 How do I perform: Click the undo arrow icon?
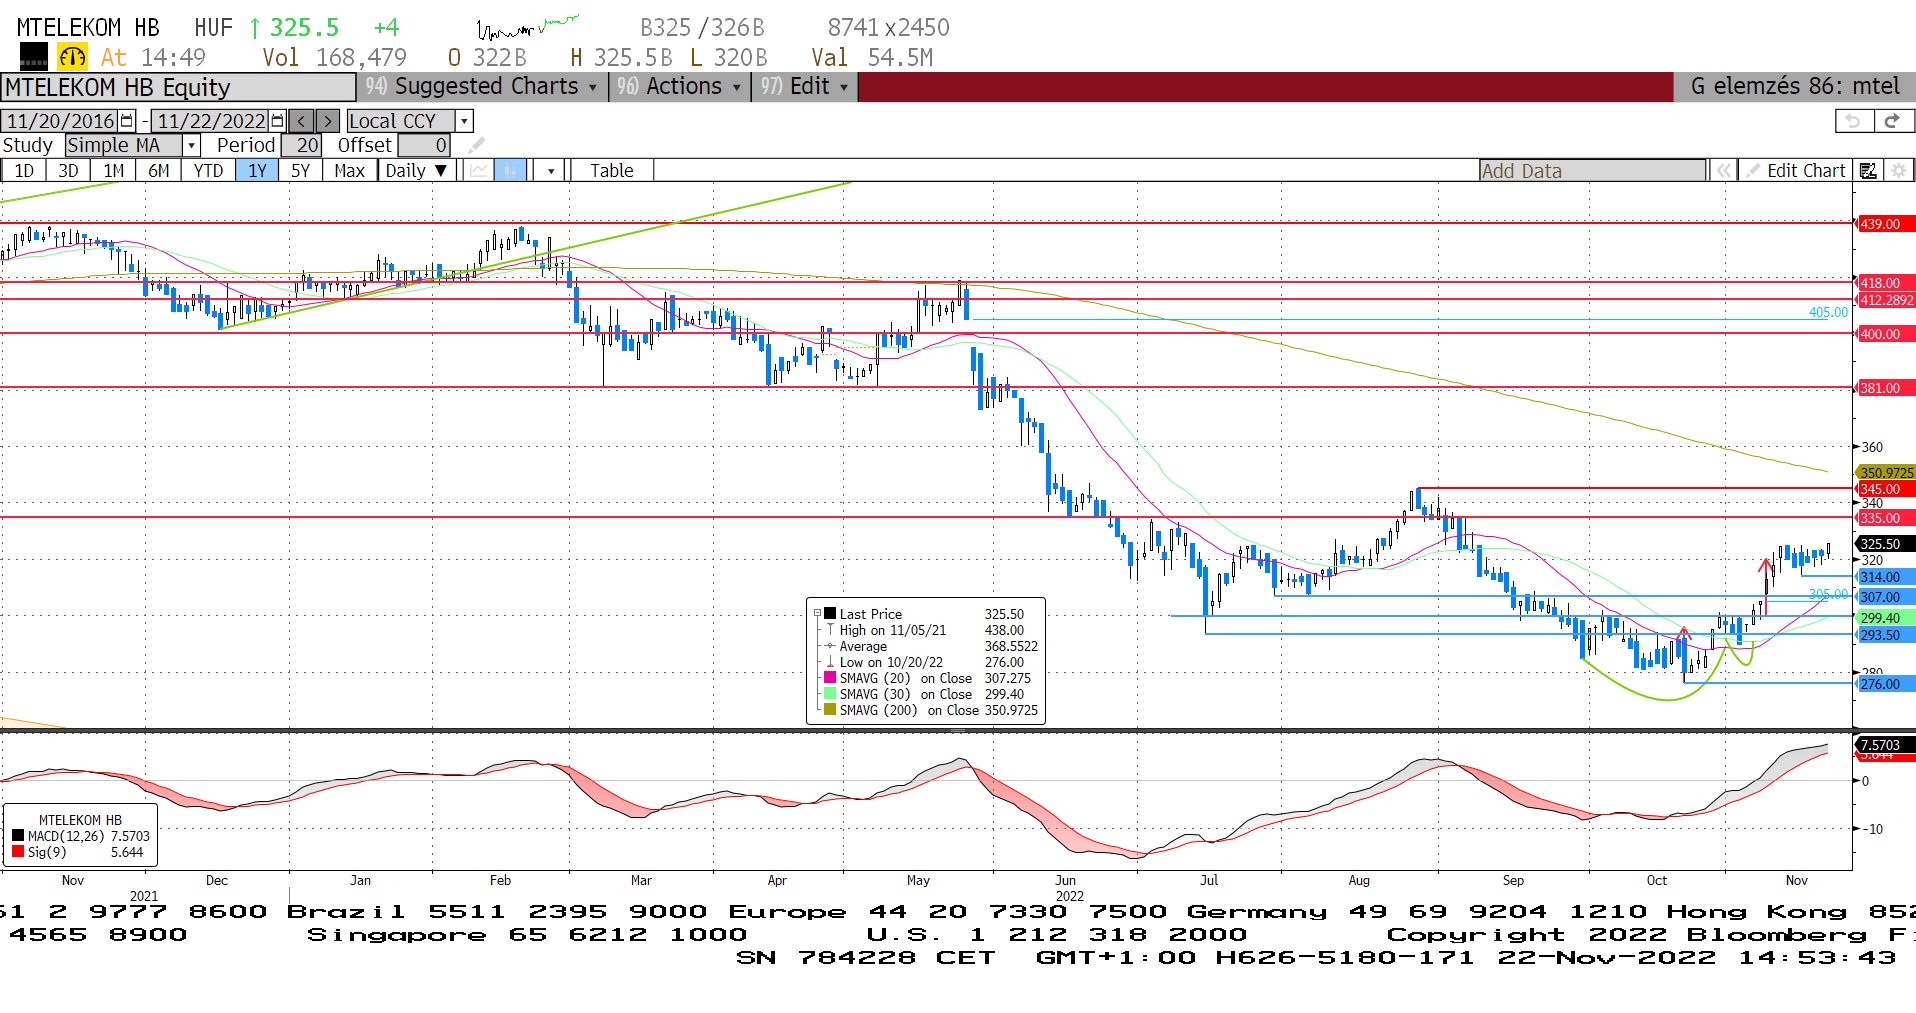pyautogui.click(x=1854, y=121)
